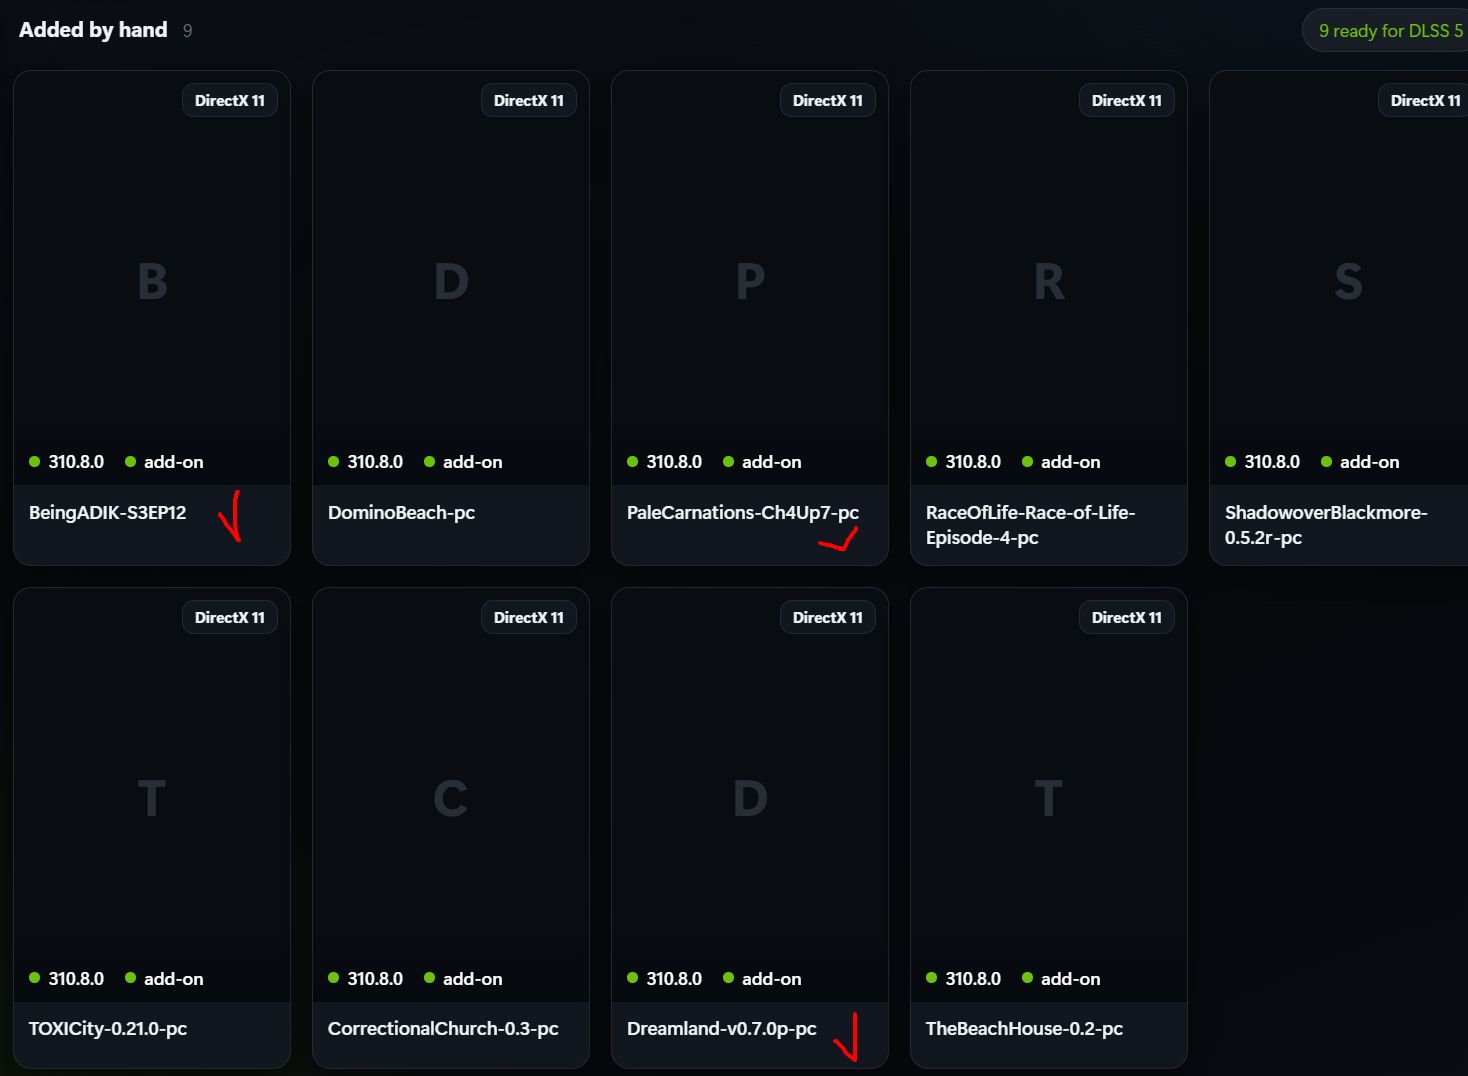Viewport: 1468px width, 1076px height.
Task: Click DirectX 11 tag on TOXICity card
Action: coord(230,617)
